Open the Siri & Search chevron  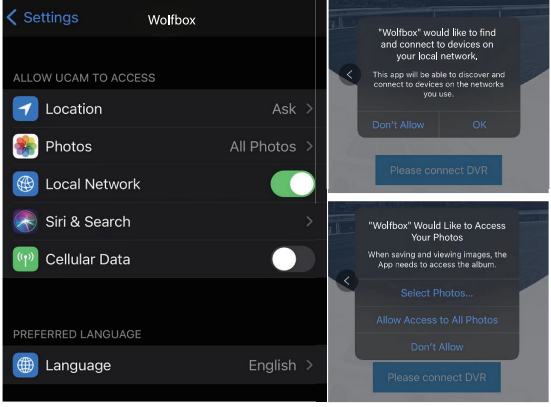click(309, 221)
